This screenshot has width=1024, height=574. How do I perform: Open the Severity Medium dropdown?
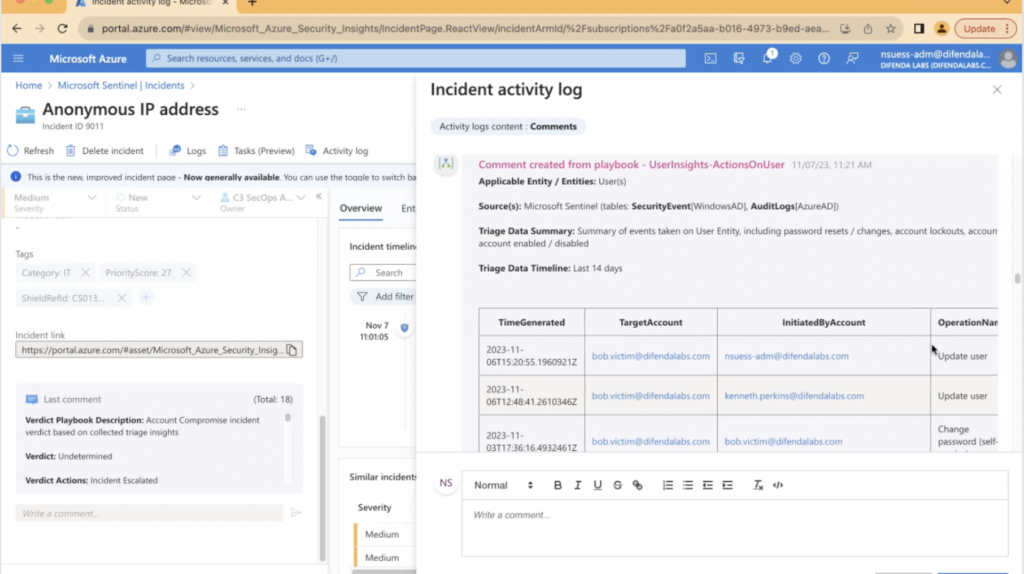pos(55,202)
